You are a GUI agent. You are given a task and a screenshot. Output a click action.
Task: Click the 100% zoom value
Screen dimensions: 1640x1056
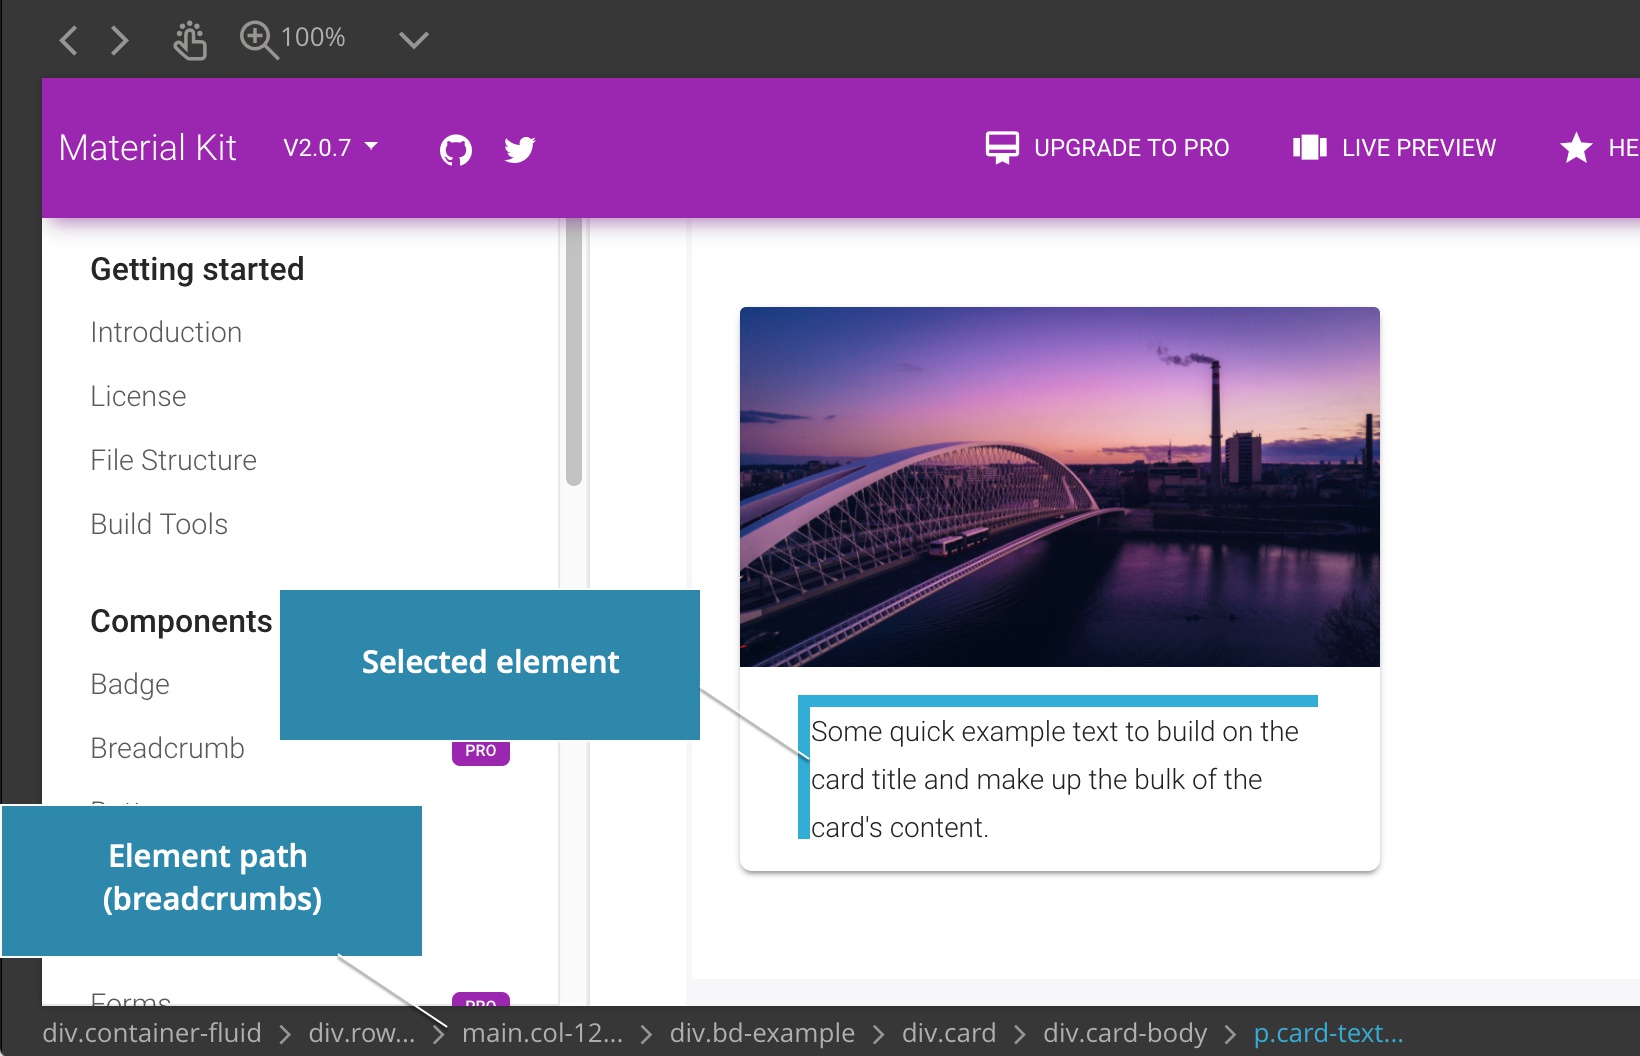point(313,38)
